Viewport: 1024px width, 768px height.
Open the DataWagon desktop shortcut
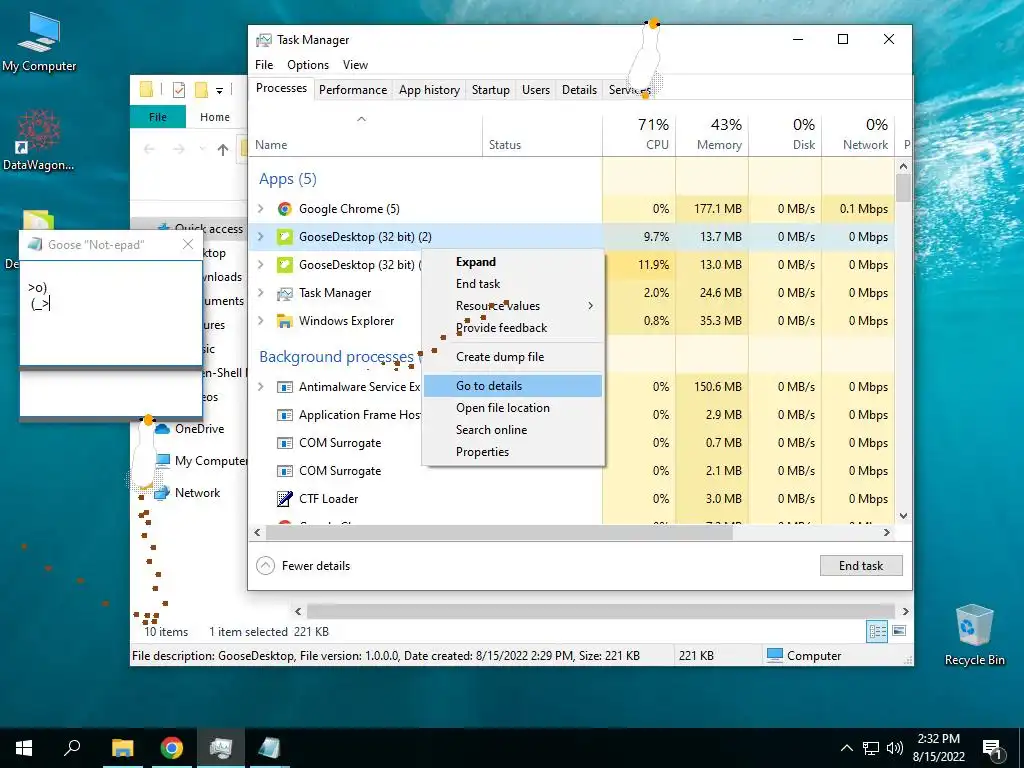click(x=38, y=140)
